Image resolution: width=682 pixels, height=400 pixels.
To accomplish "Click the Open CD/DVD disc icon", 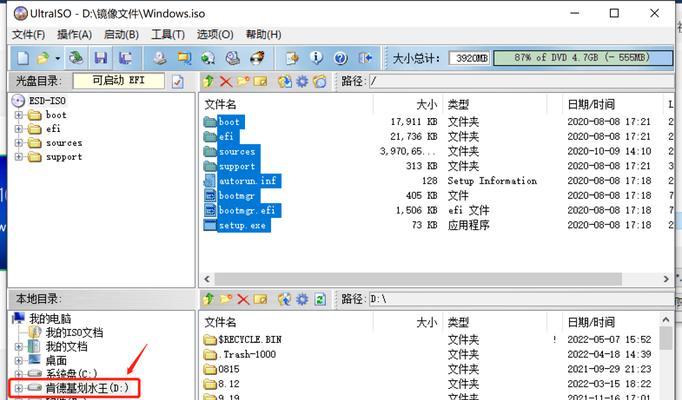I will pyautogui.click(x=76, y=58).
